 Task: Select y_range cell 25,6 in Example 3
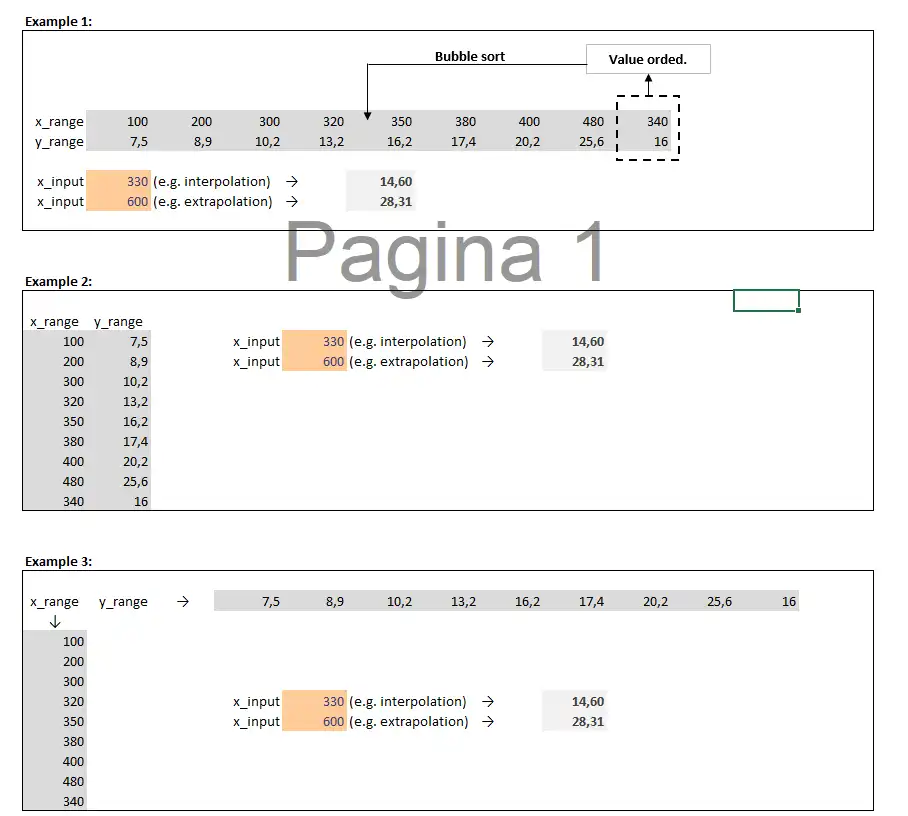pos(702,602)
